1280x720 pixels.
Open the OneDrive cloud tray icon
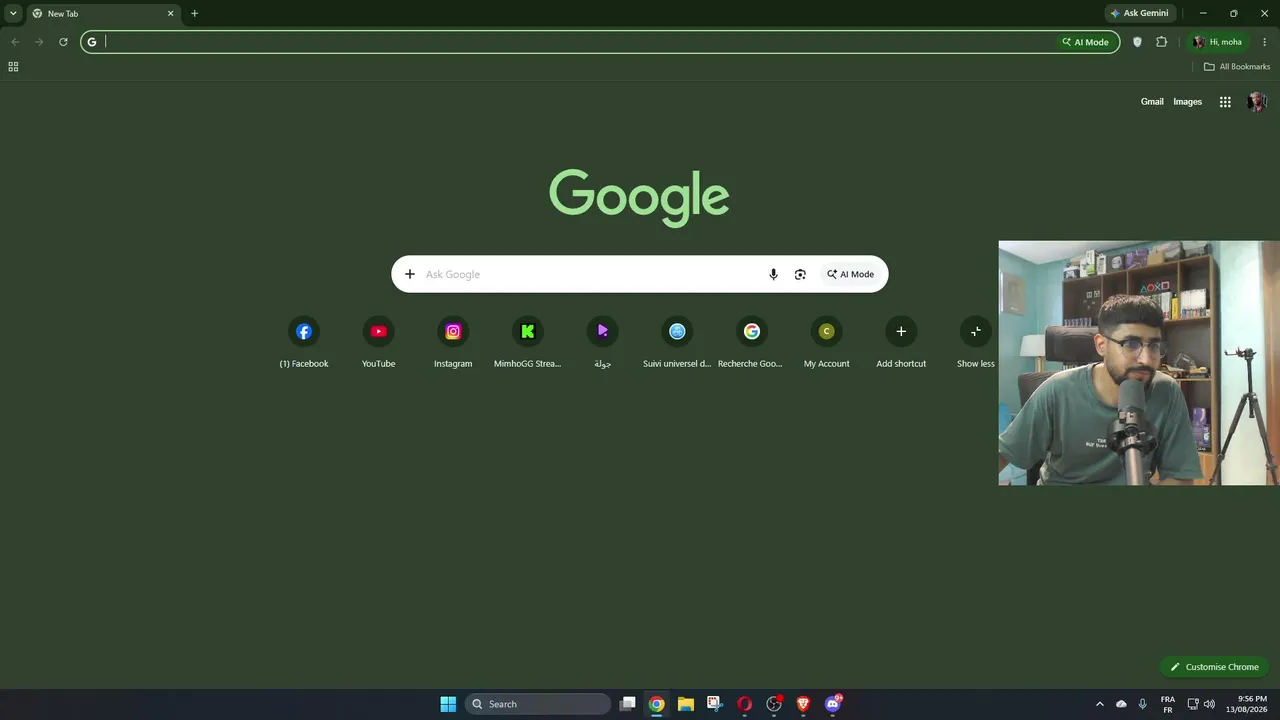1121,704
